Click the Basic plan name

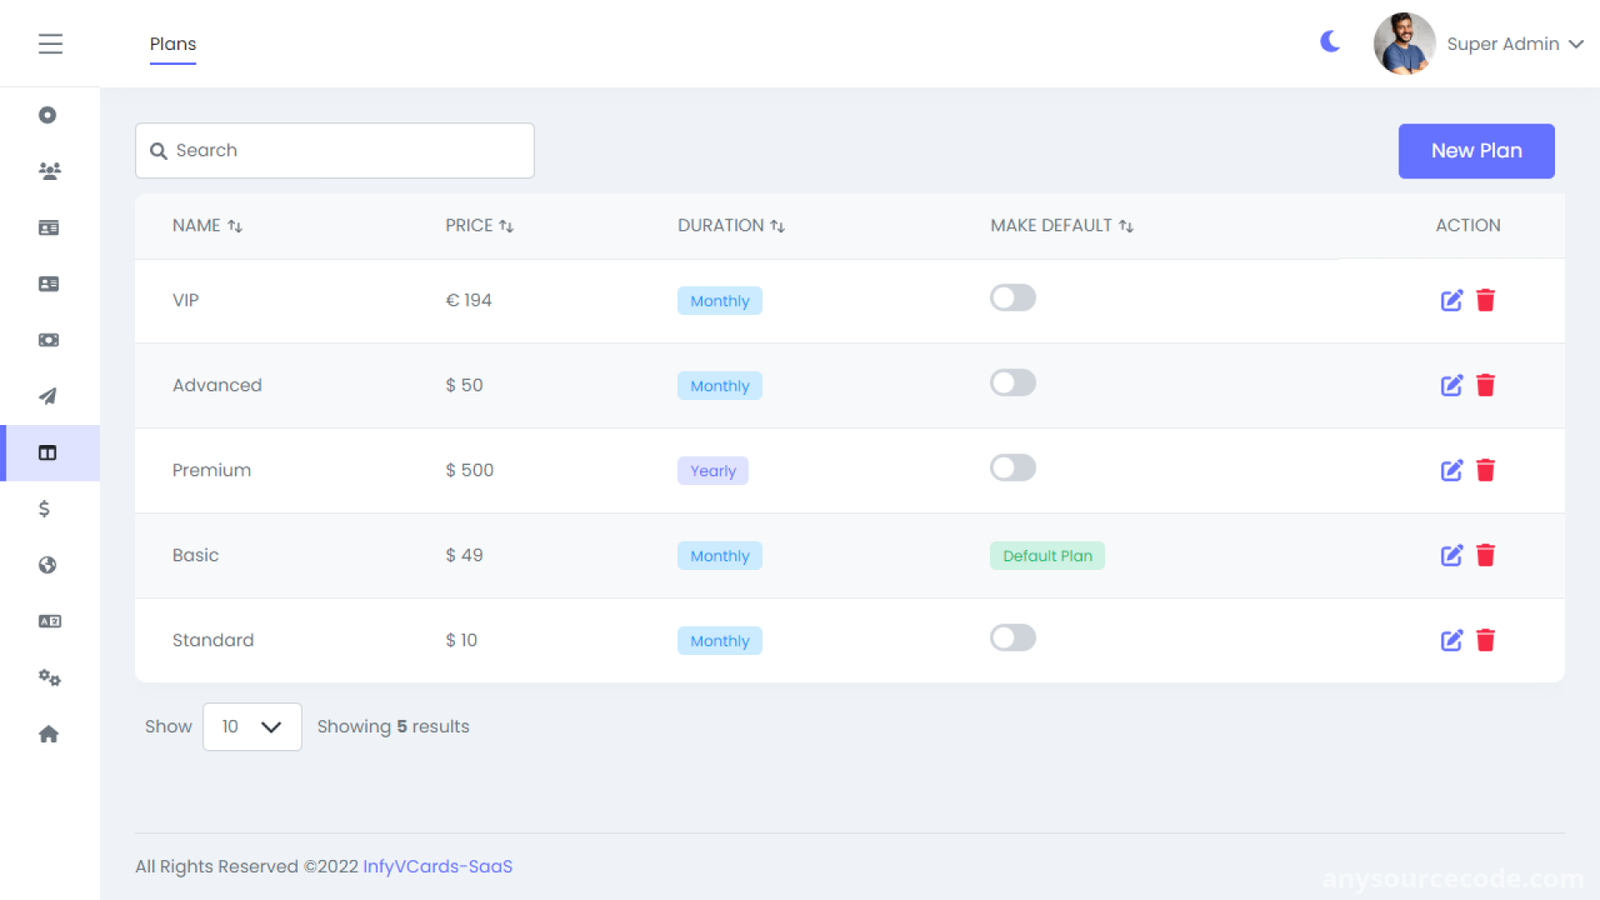pos(195,555)
